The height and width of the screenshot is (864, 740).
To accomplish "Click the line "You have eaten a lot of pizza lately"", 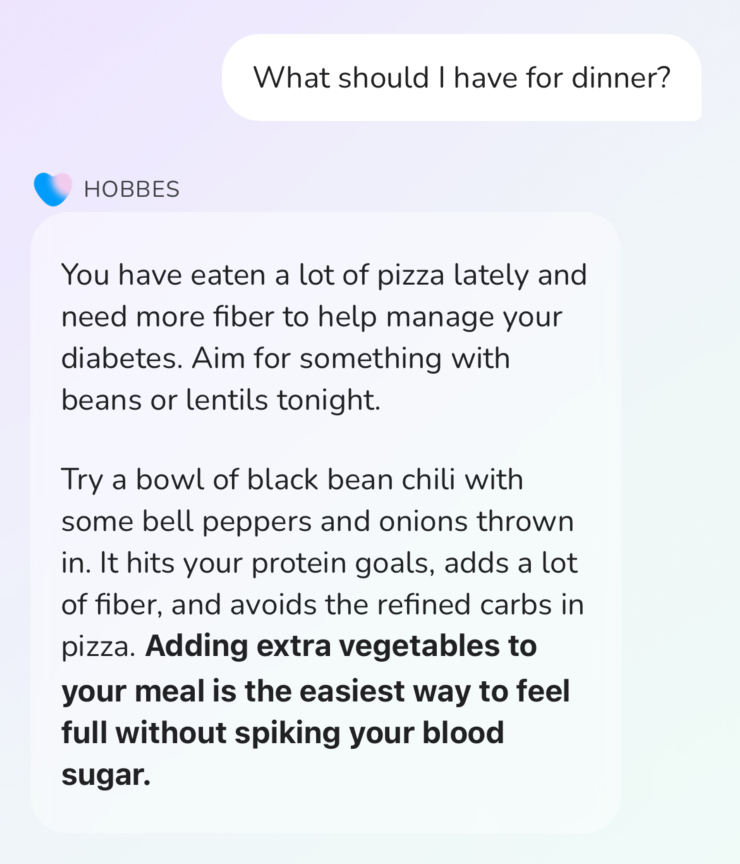I will coord(323,274).
